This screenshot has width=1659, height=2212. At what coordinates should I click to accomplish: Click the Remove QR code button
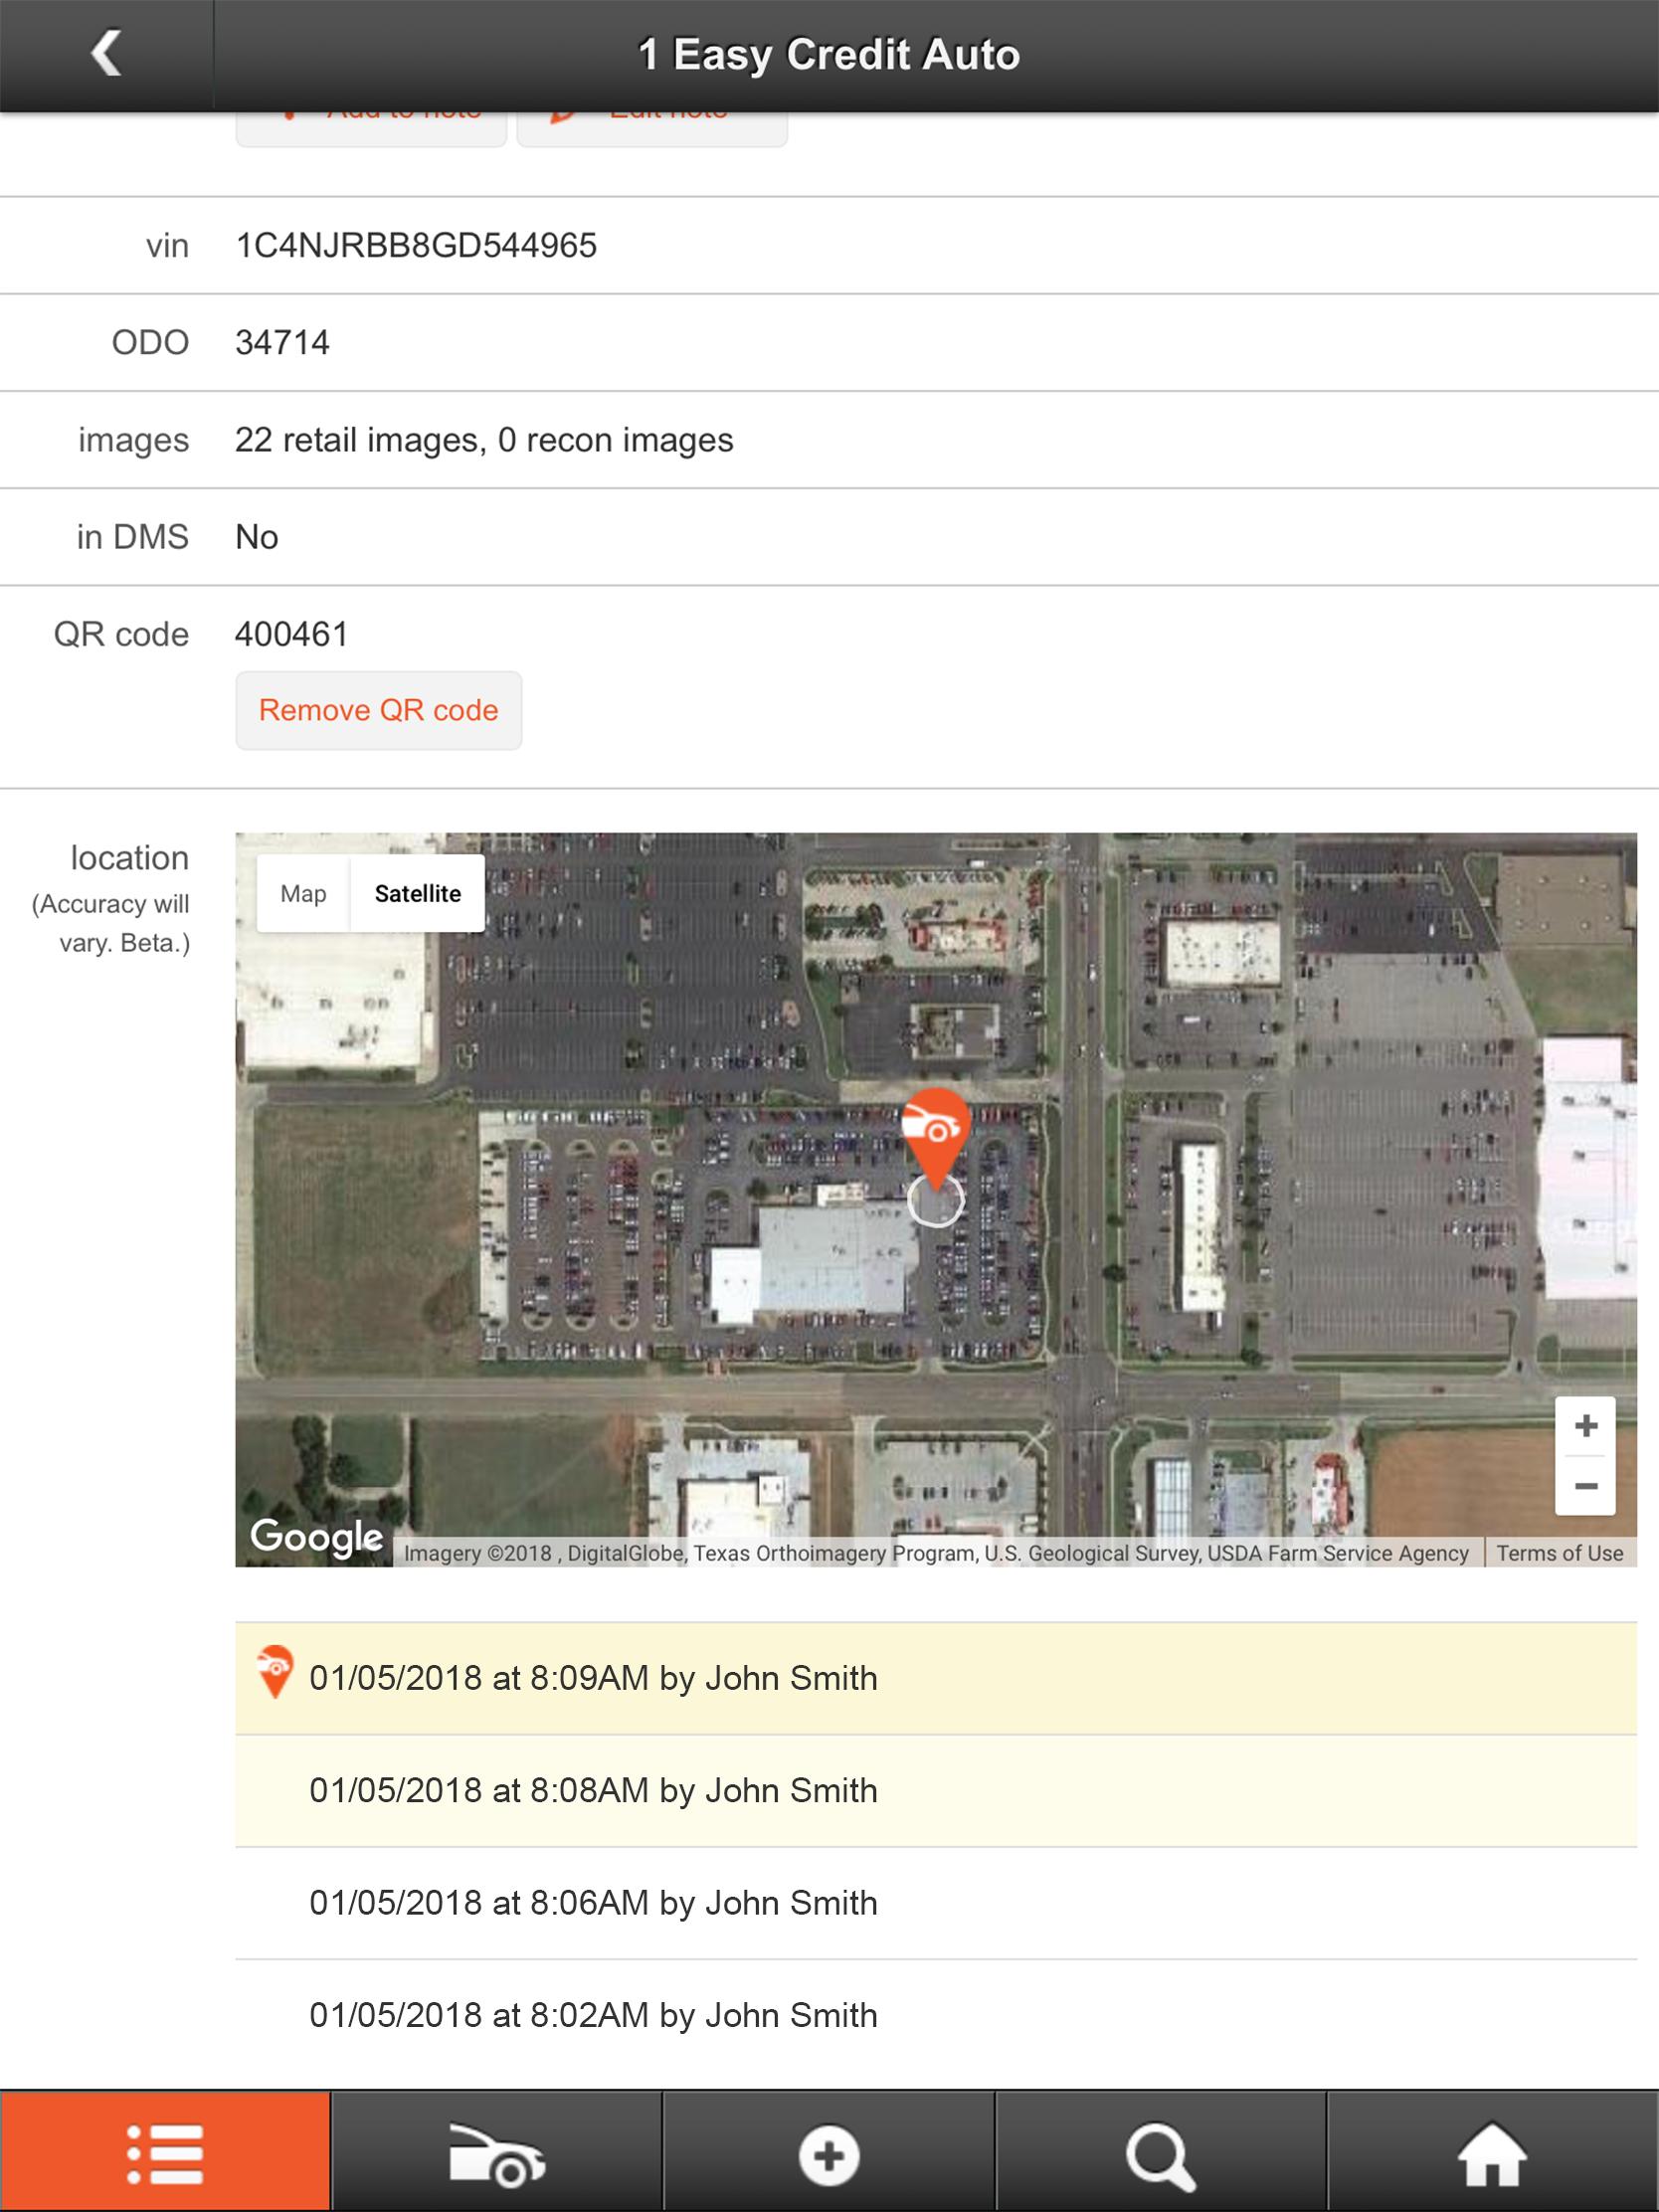379,710
